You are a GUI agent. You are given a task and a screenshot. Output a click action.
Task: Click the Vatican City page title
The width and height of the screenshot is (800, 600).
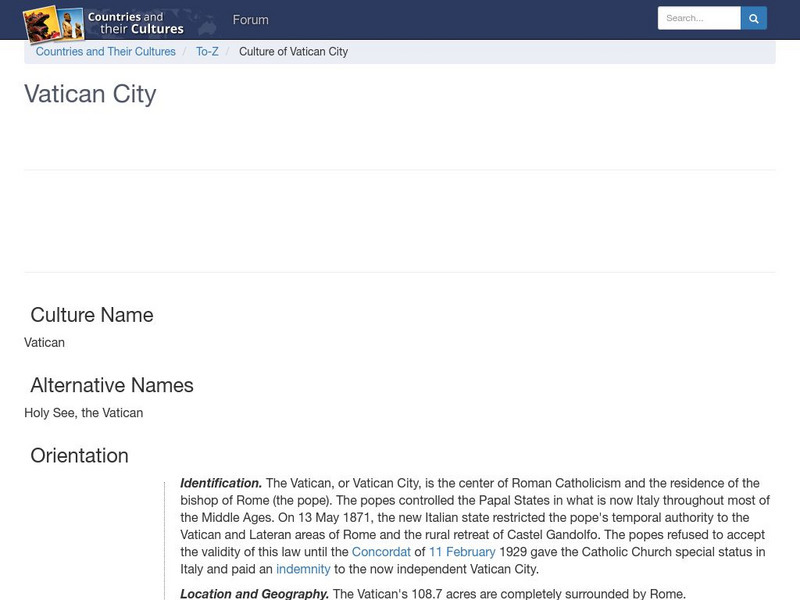90,94
